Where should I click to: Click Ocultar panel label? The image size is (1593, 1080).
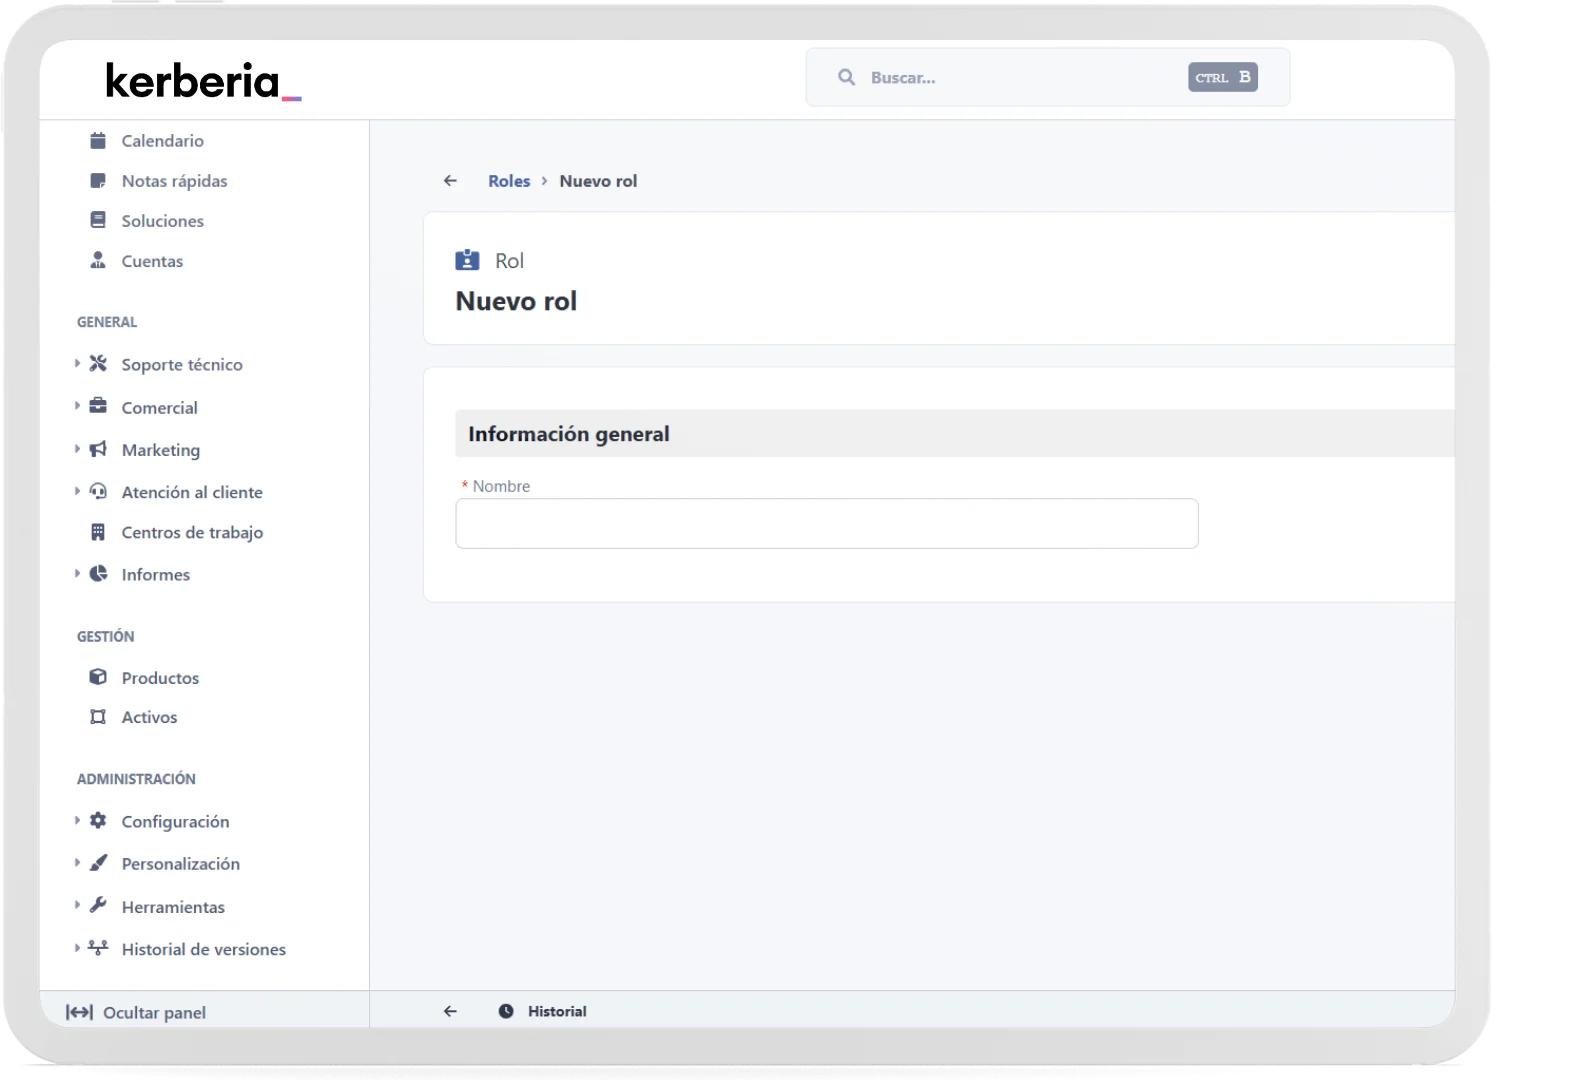pos(154,1012)
